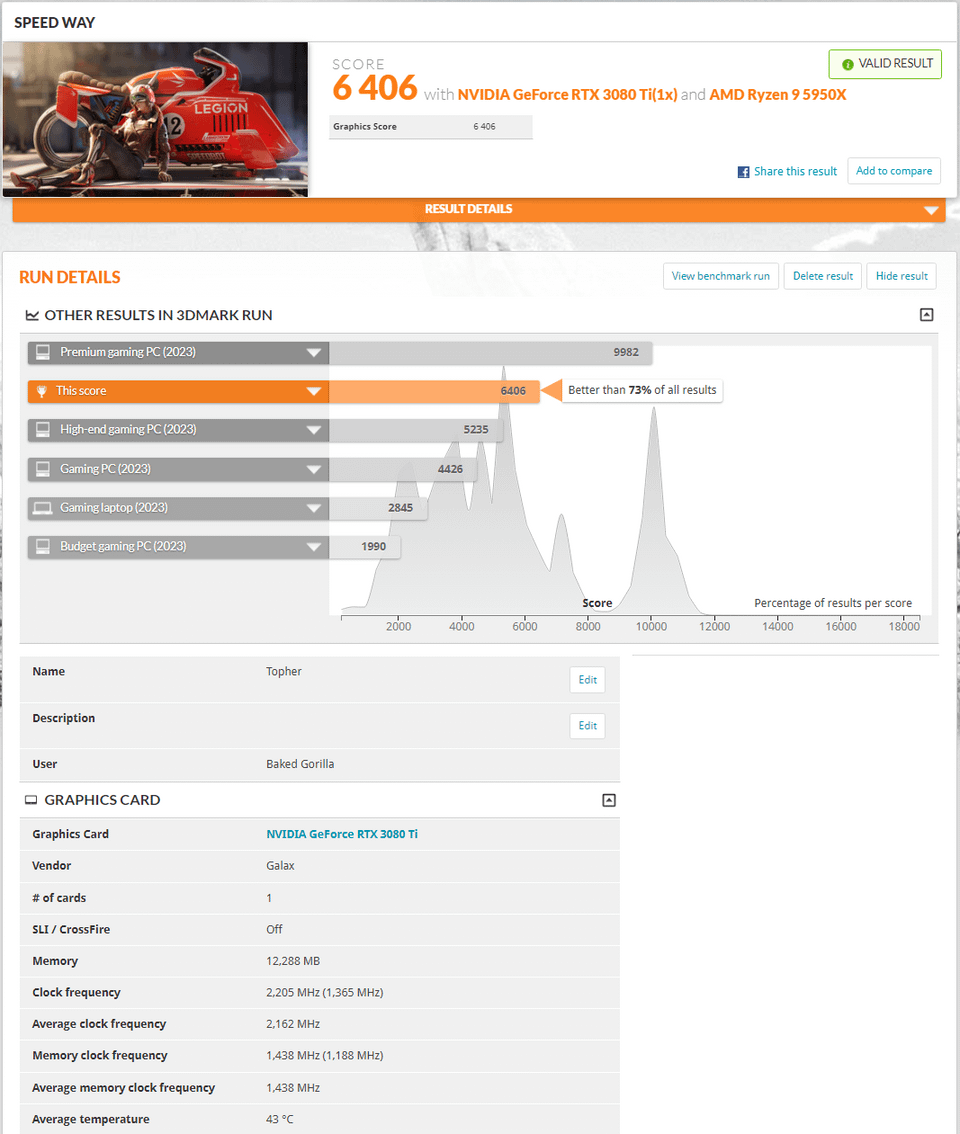Click the Better than 73% of all results tooltip

point(642,390)
